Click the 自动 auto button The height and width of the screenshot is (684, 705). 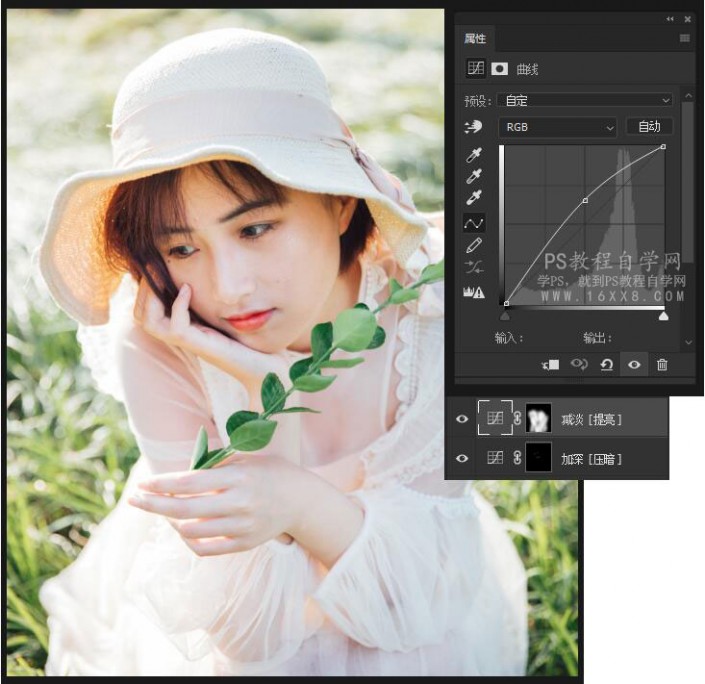click(649, 127)
